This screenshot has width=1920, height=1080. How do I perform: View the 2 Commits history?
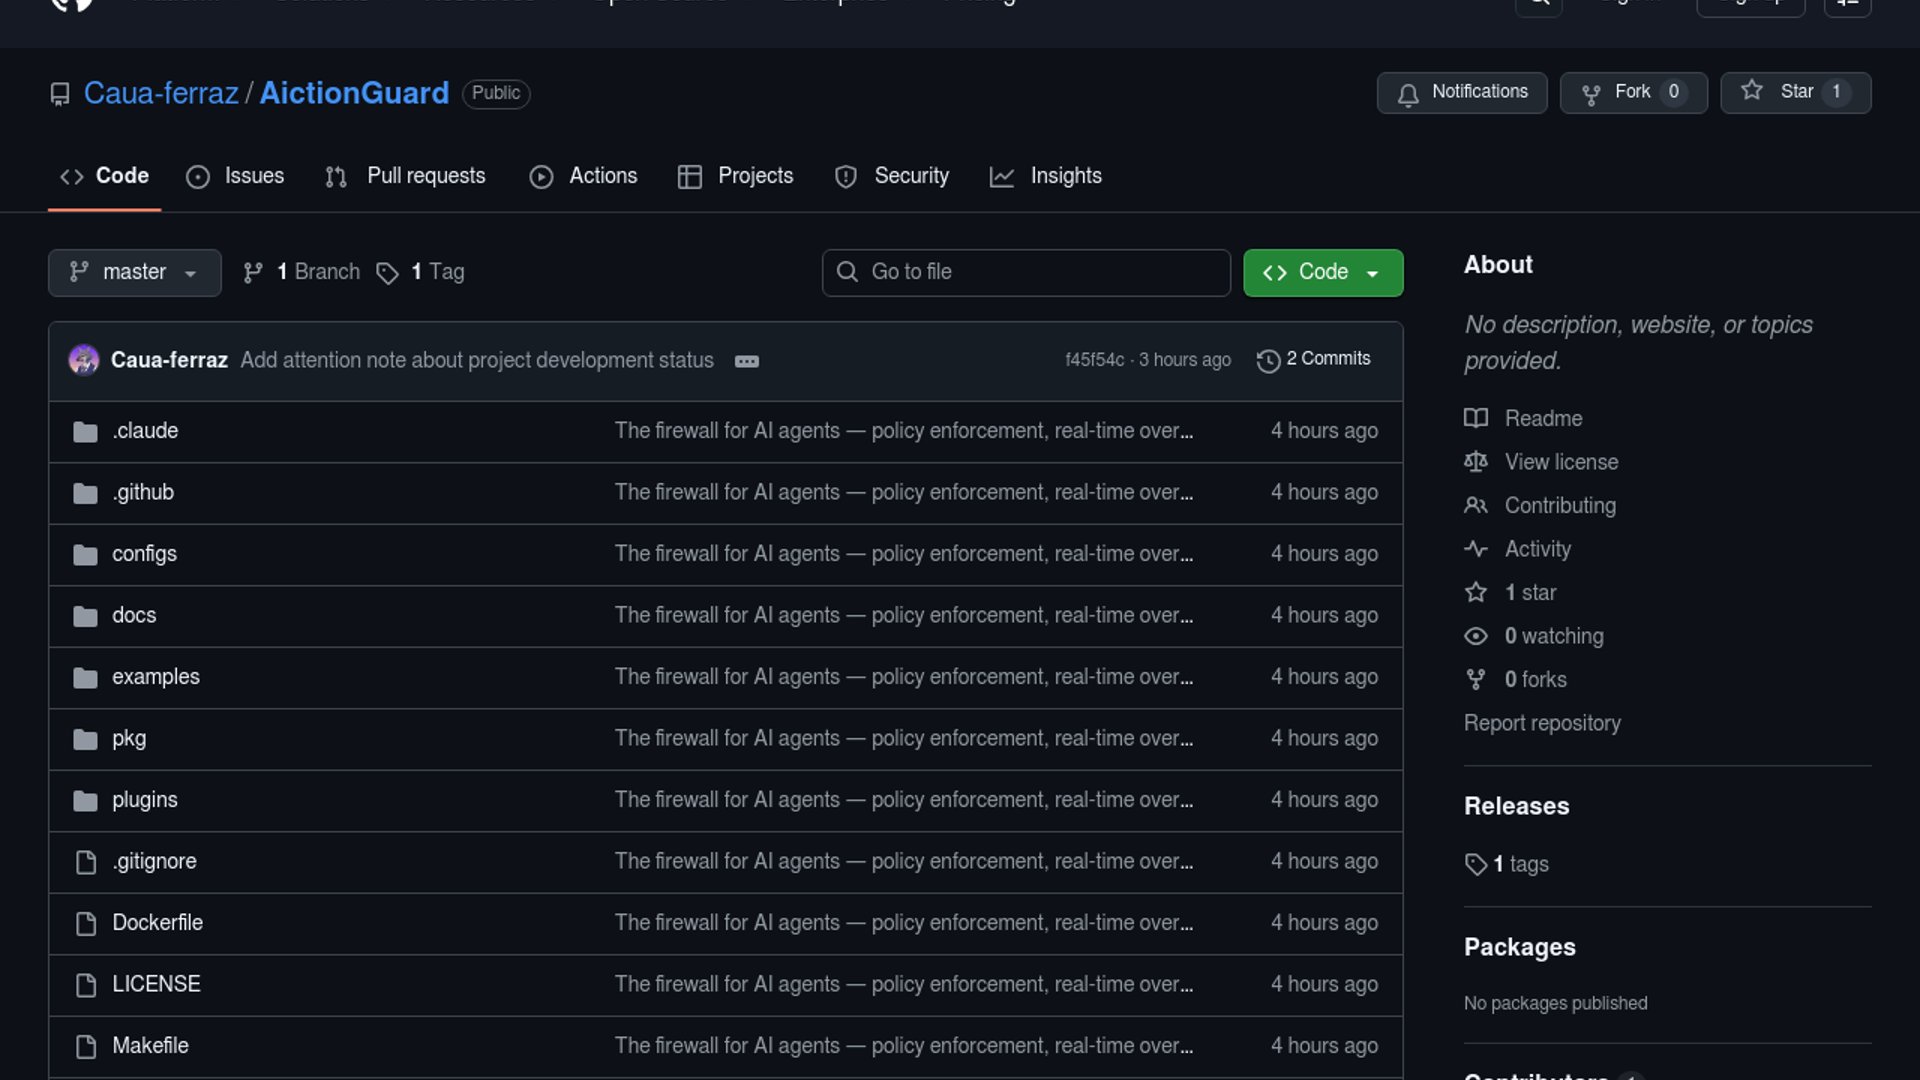1313,359
